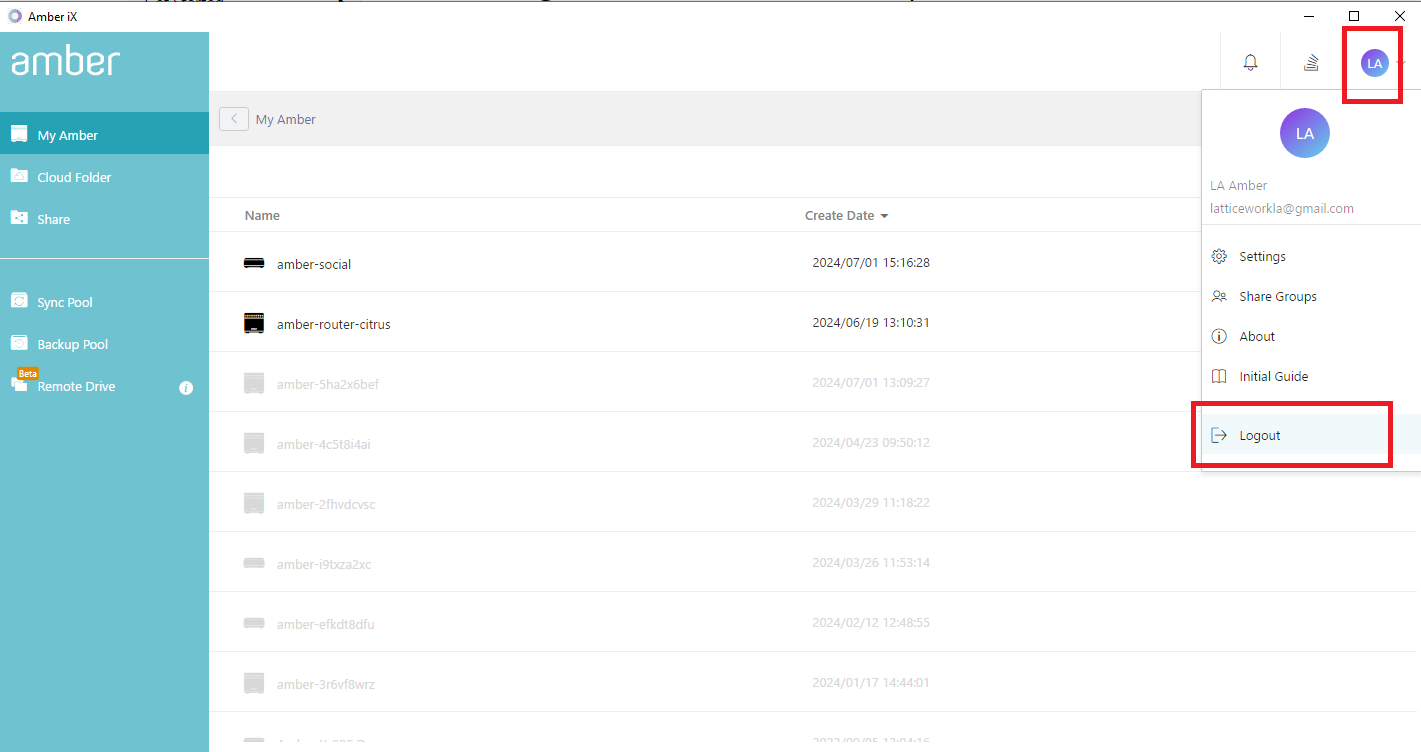The height and width of the screenshot is (752, 1421).
Task: Click the Initial Guide book icon
Action: pyautogui.click(x=1219, y=376)
